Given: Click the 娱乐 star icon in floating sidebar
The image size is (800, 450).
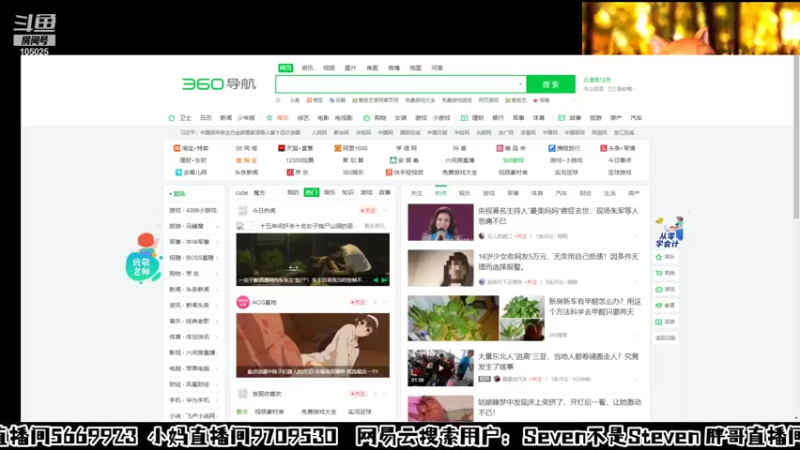Looking at the screenshot, I should [x=659, y=257].
